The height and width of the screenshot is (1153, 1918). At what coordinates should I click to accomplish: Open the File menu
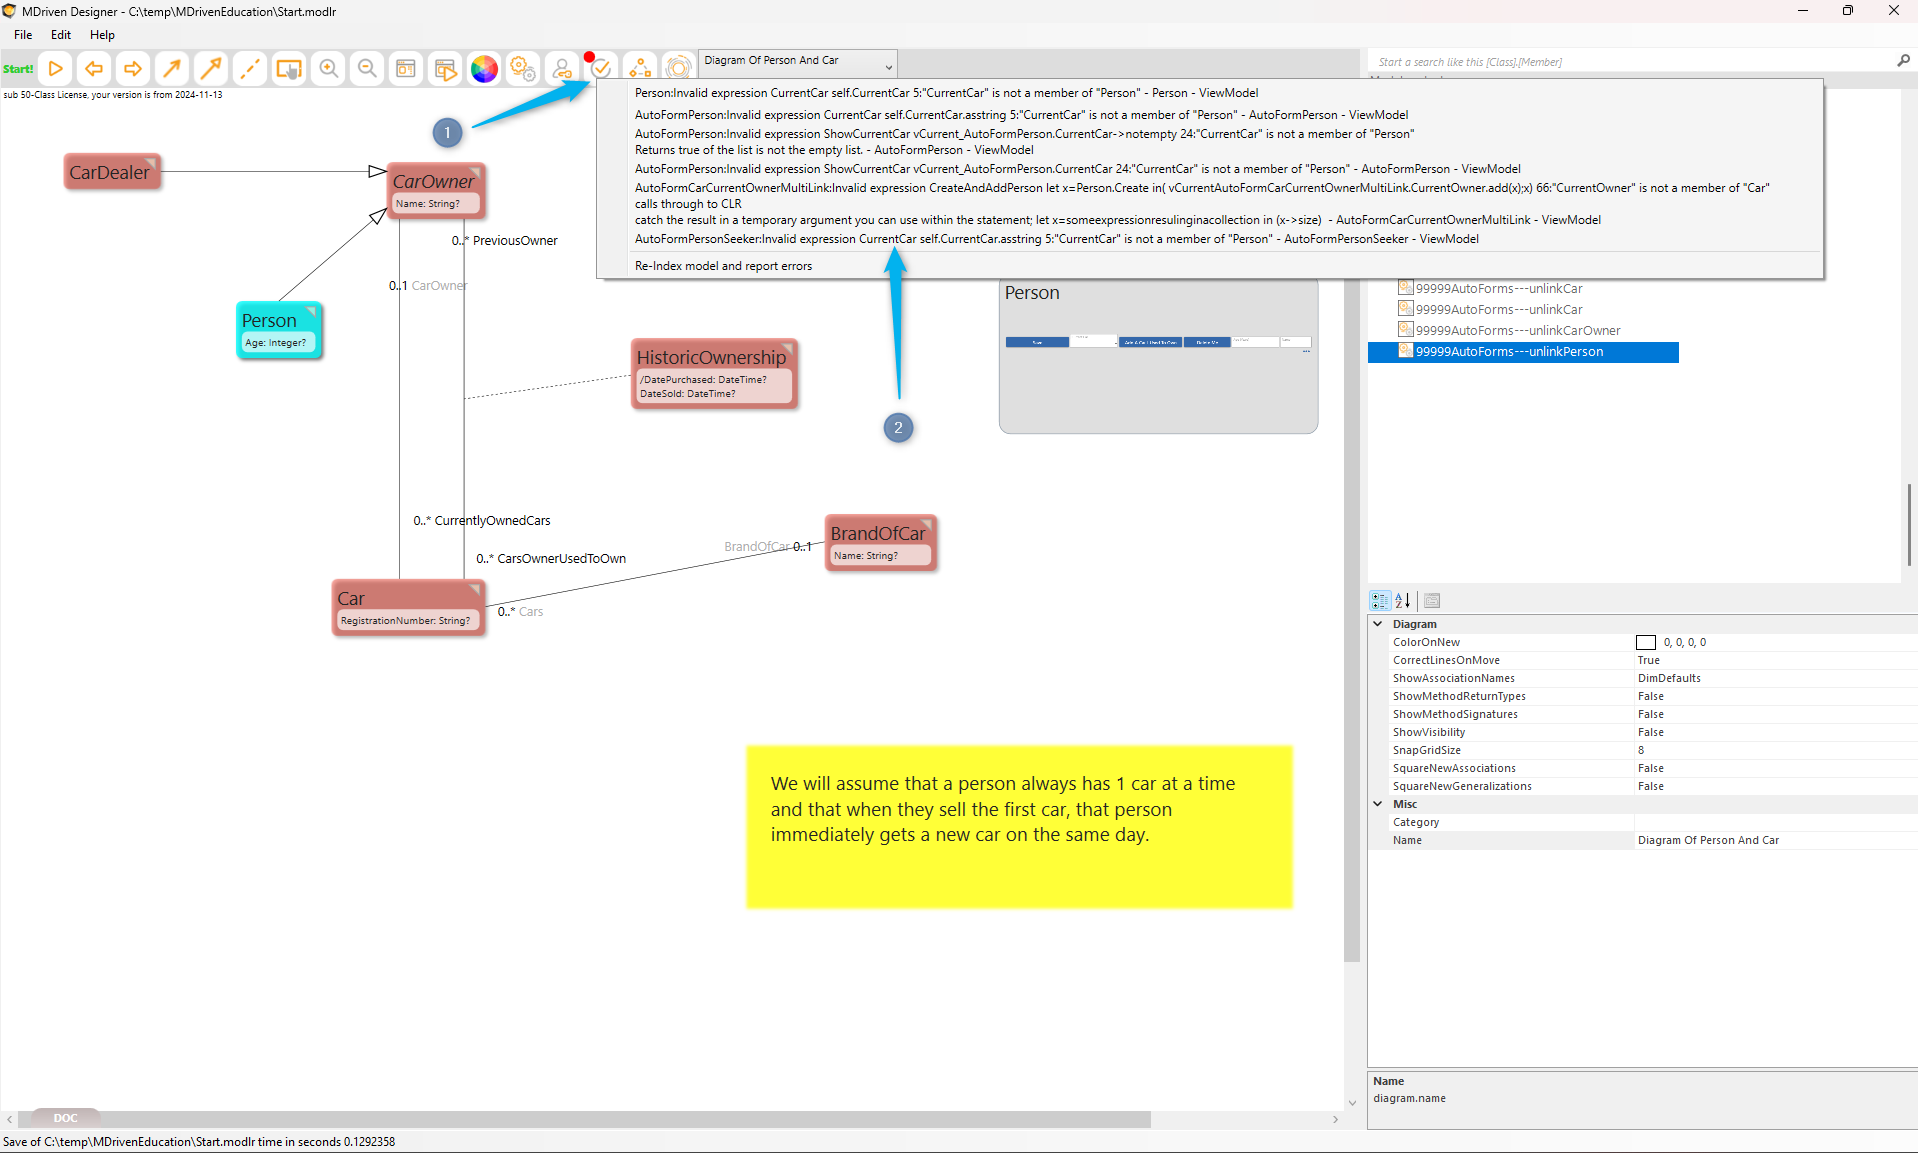(x=23, y=35)
